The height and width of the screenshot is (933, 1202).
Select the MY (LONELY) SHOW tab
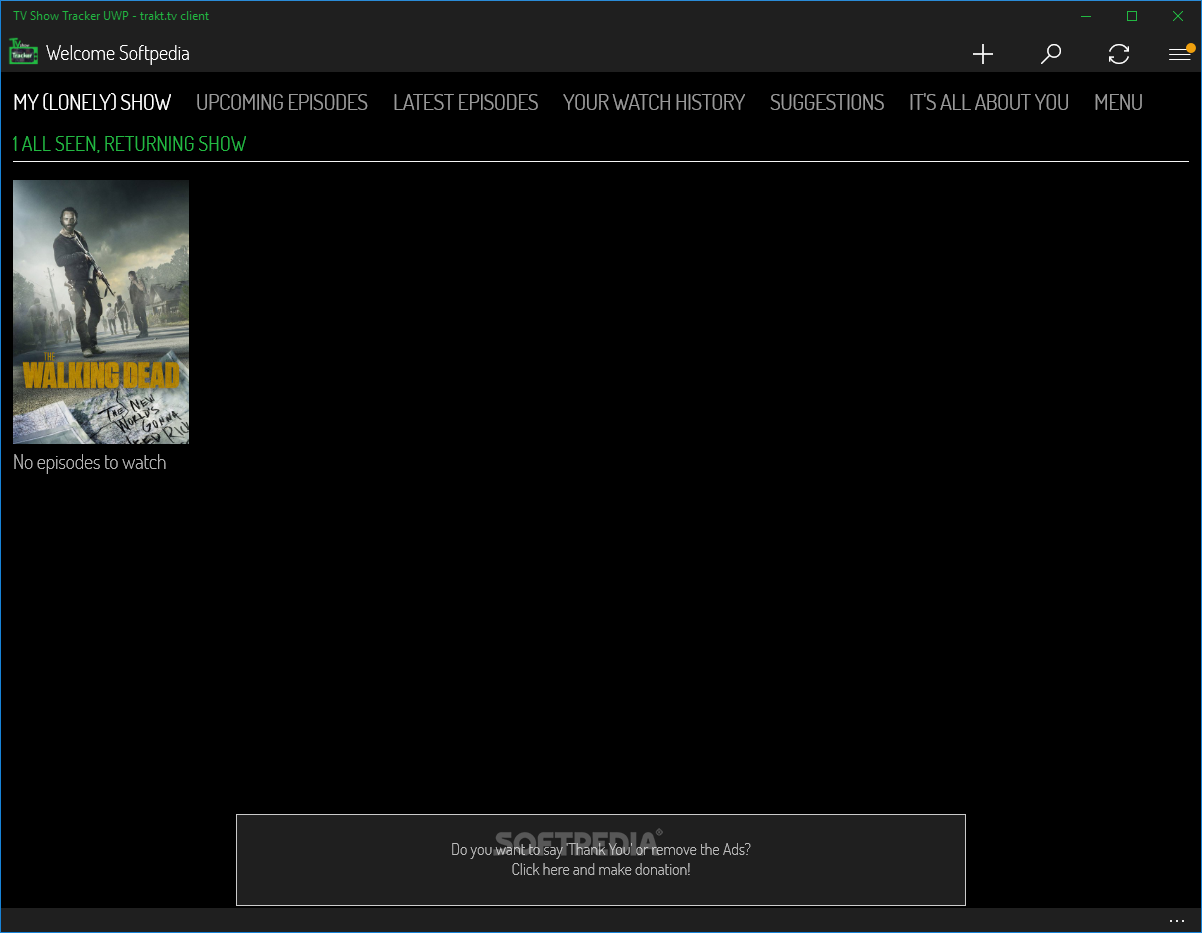pos(92,103)
